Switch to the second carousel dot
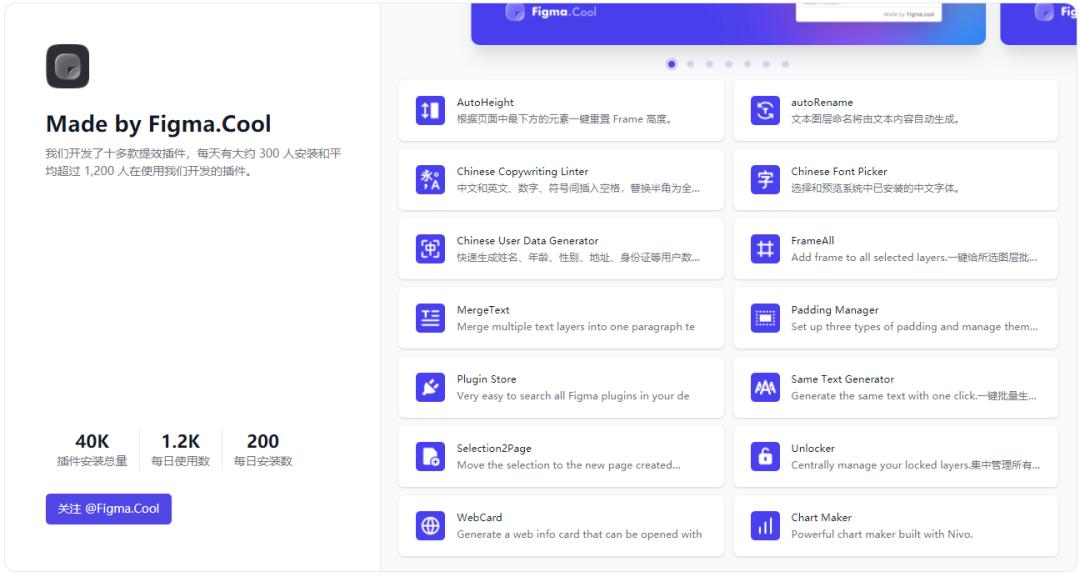Viewport: 1080px width, 577px height. pos(690,64)
